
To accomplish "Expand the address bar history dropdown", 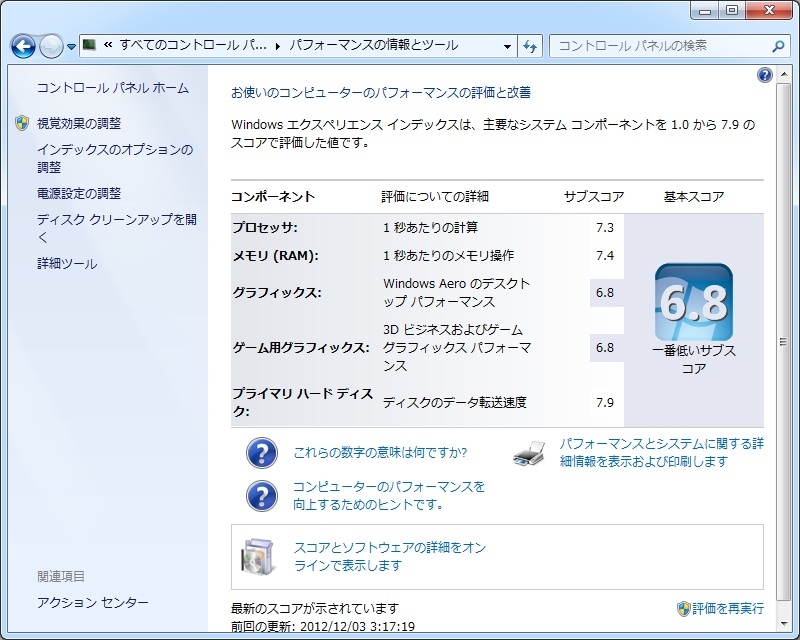I will click(x=508, y=46).
